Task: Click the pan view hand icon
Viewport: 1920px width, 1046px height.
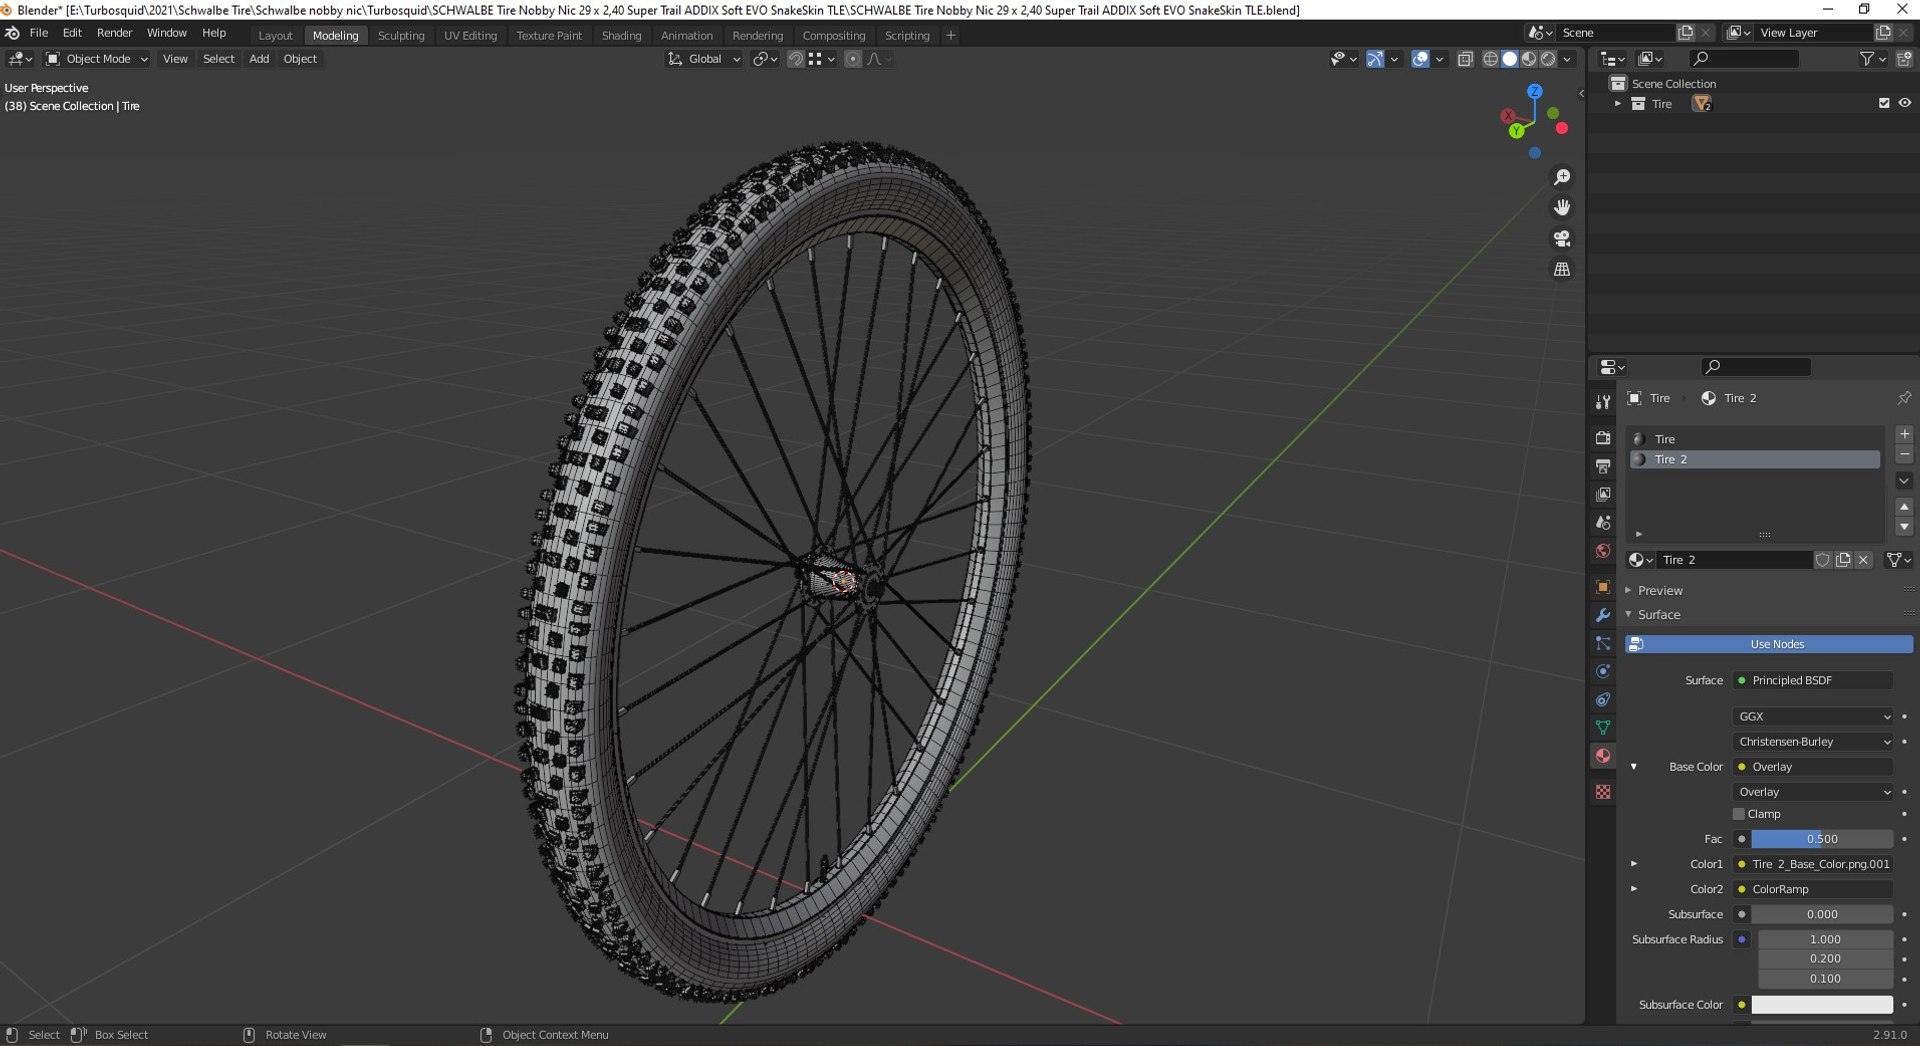Action: pyautogui.click(x=1561, y=208)
